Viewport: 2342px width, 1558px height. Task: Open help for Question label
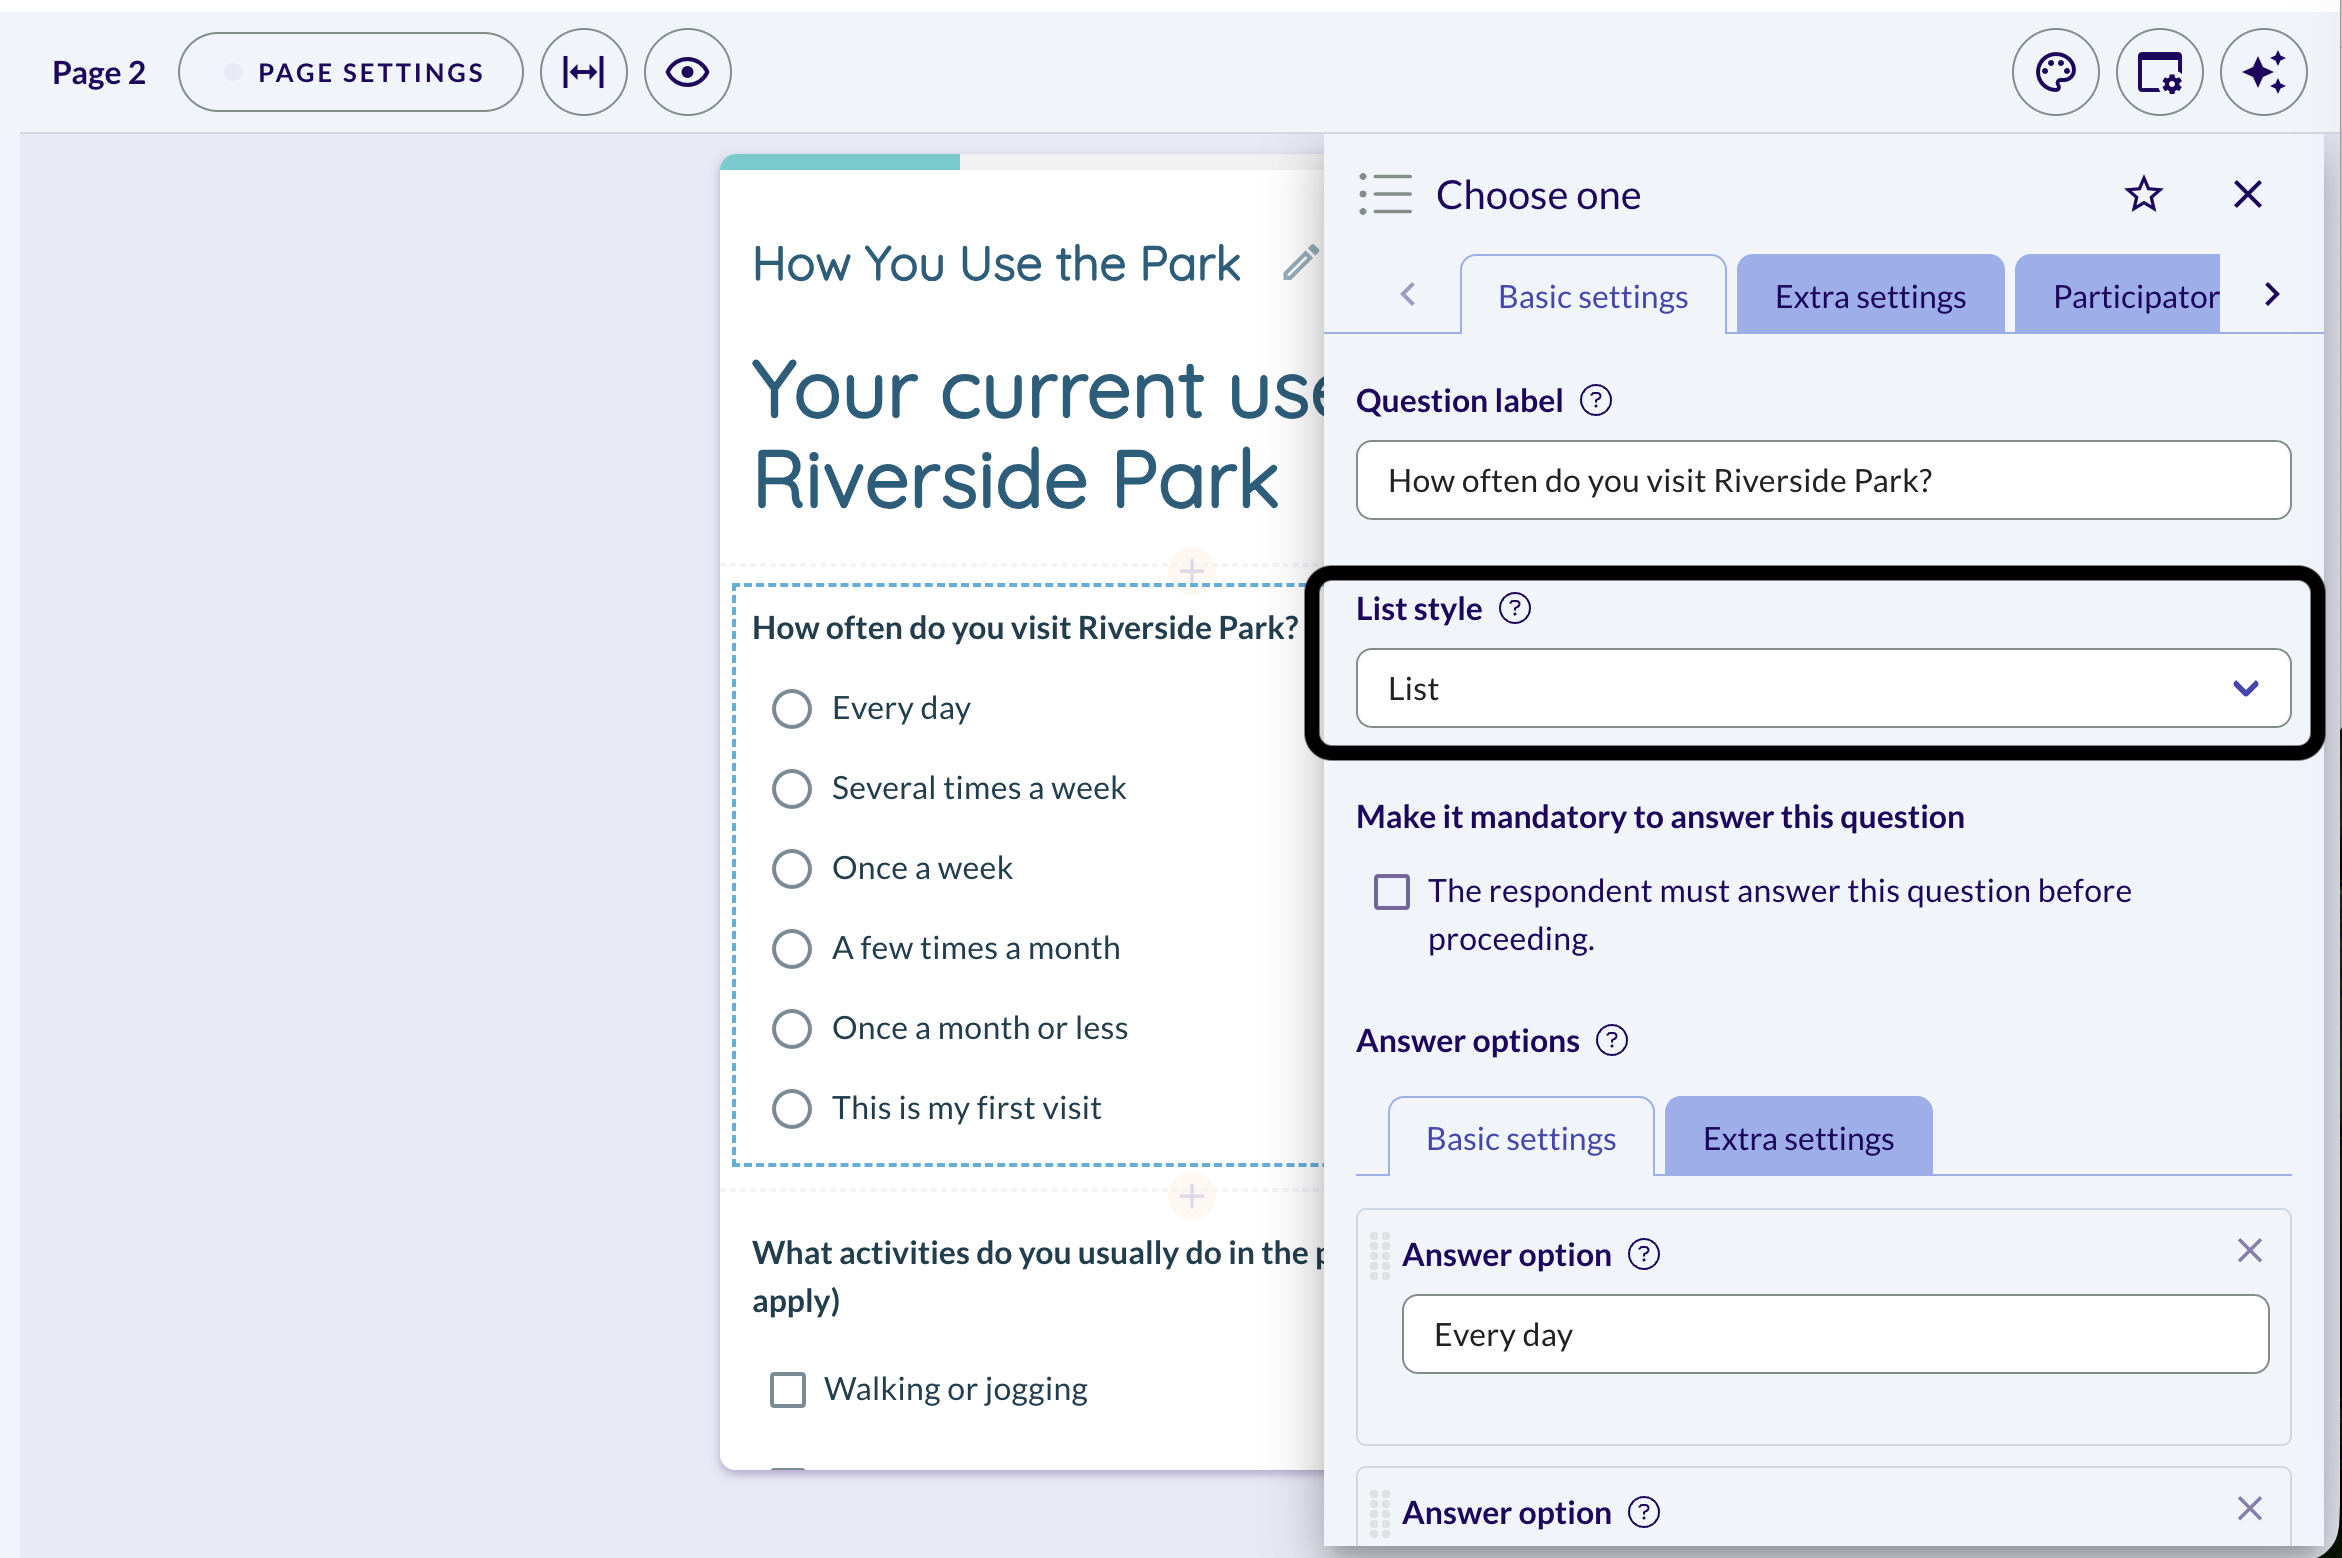(1595, 401)
